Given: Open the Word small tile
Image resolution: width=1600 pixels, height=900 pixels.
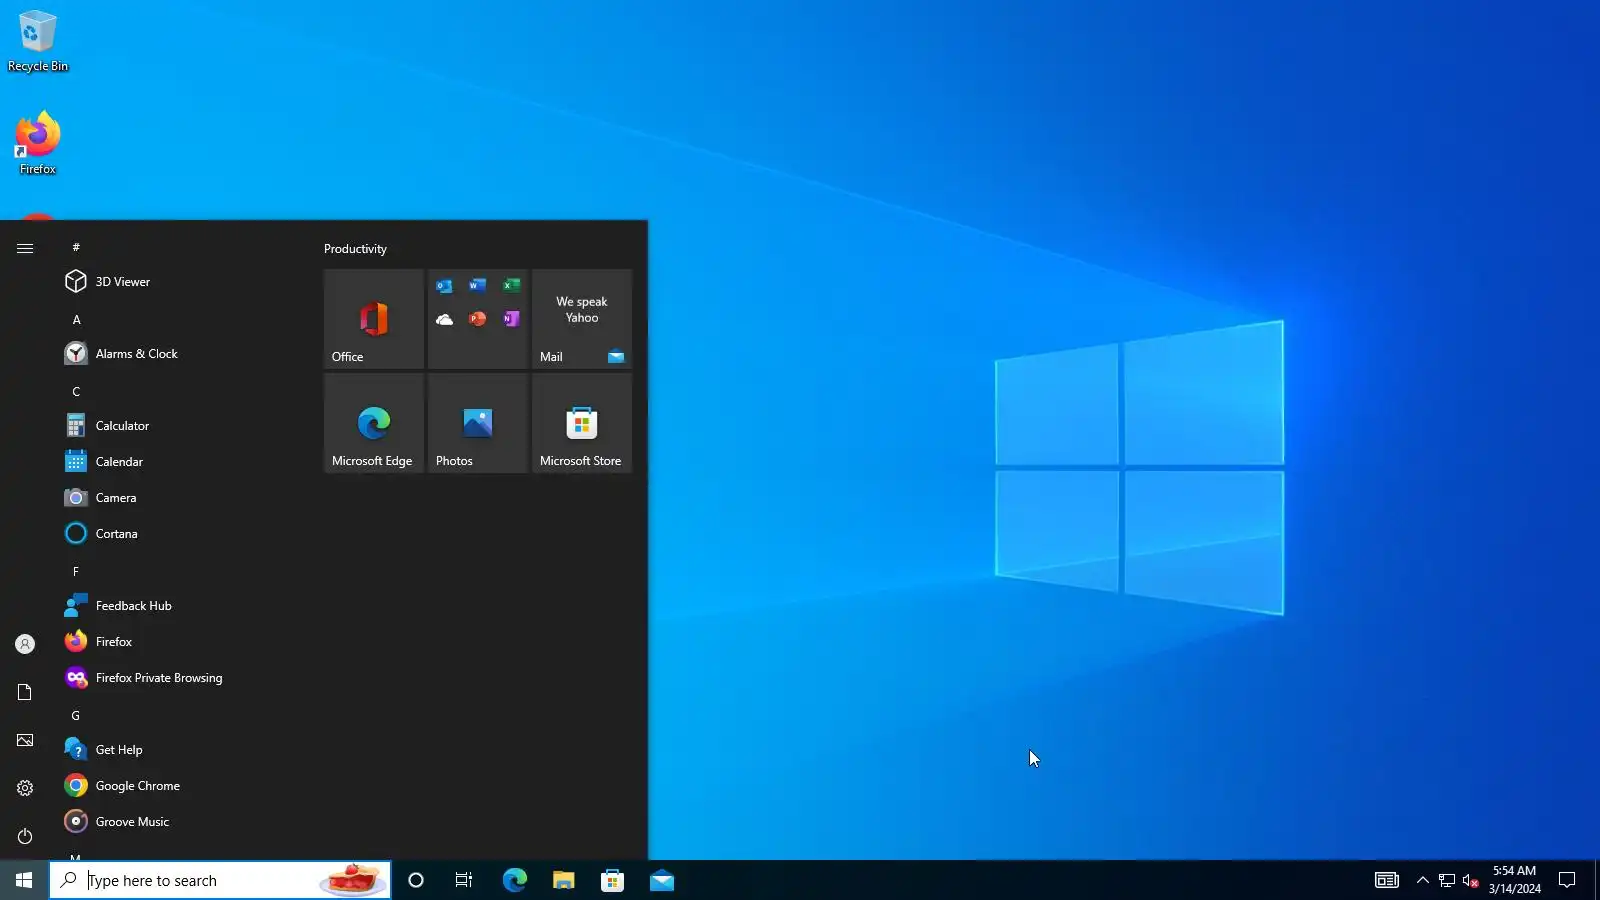Looking at the screenshot, I should point(478,286).
